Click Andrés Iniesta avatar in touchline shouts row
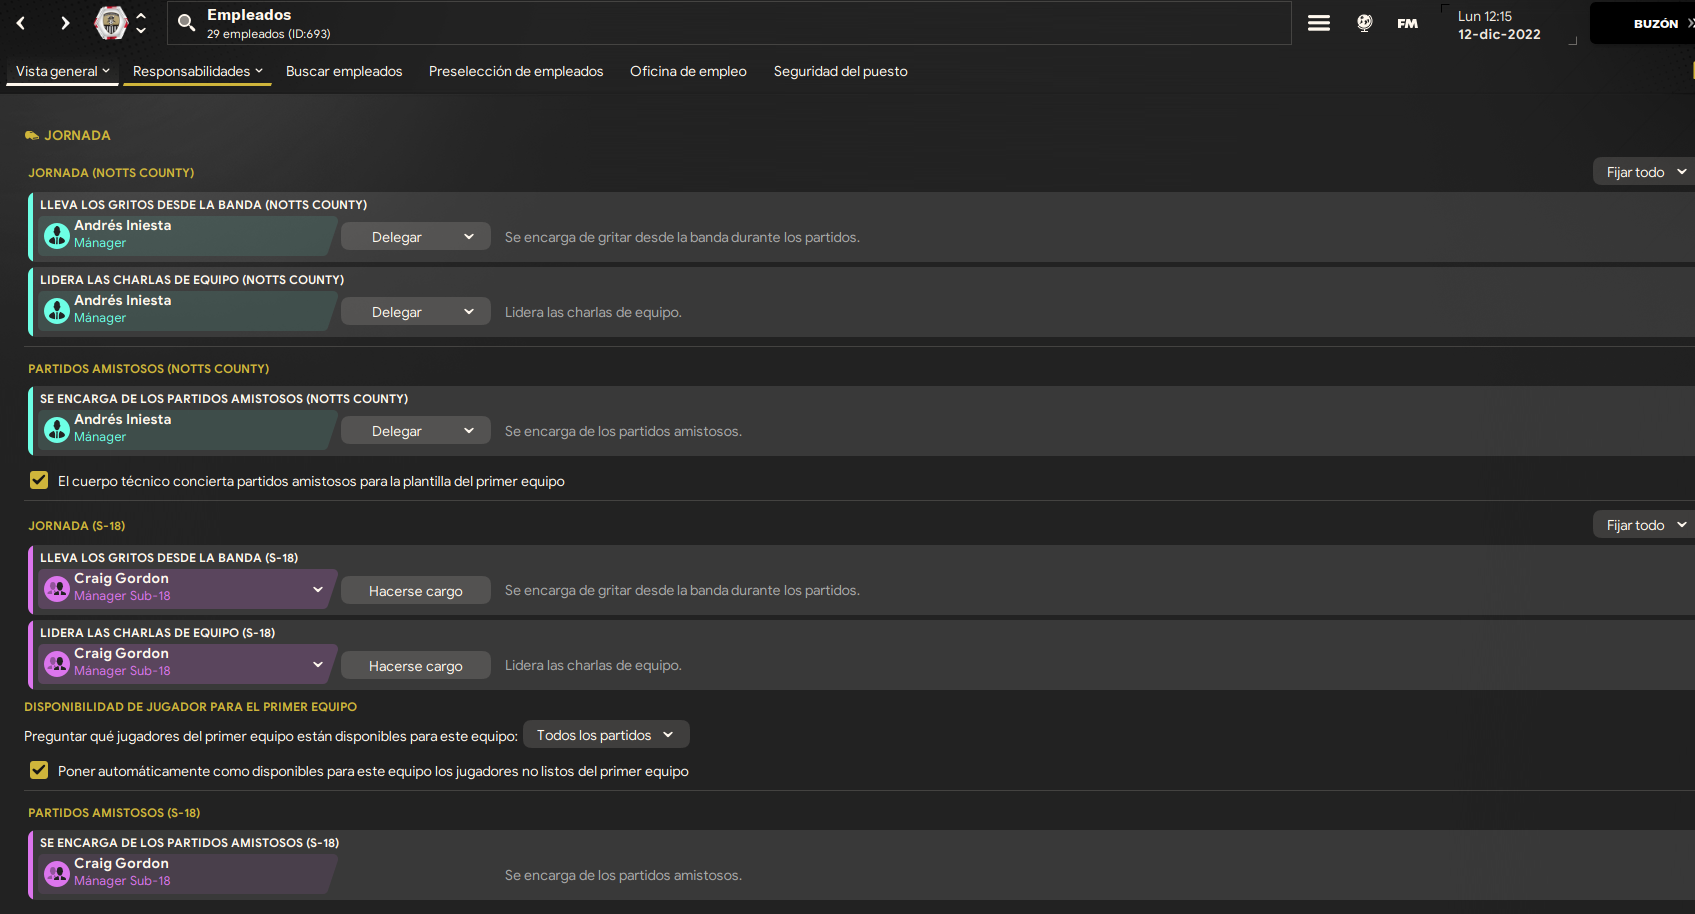 57,235
